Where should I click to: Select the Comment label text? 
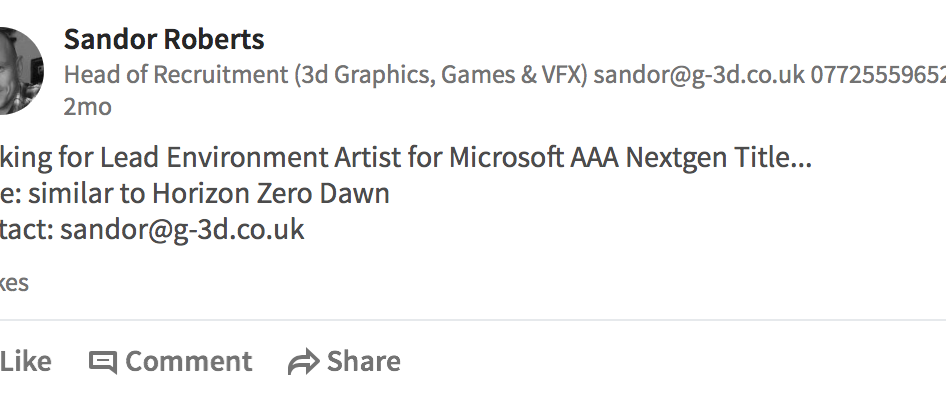(188, 361)
